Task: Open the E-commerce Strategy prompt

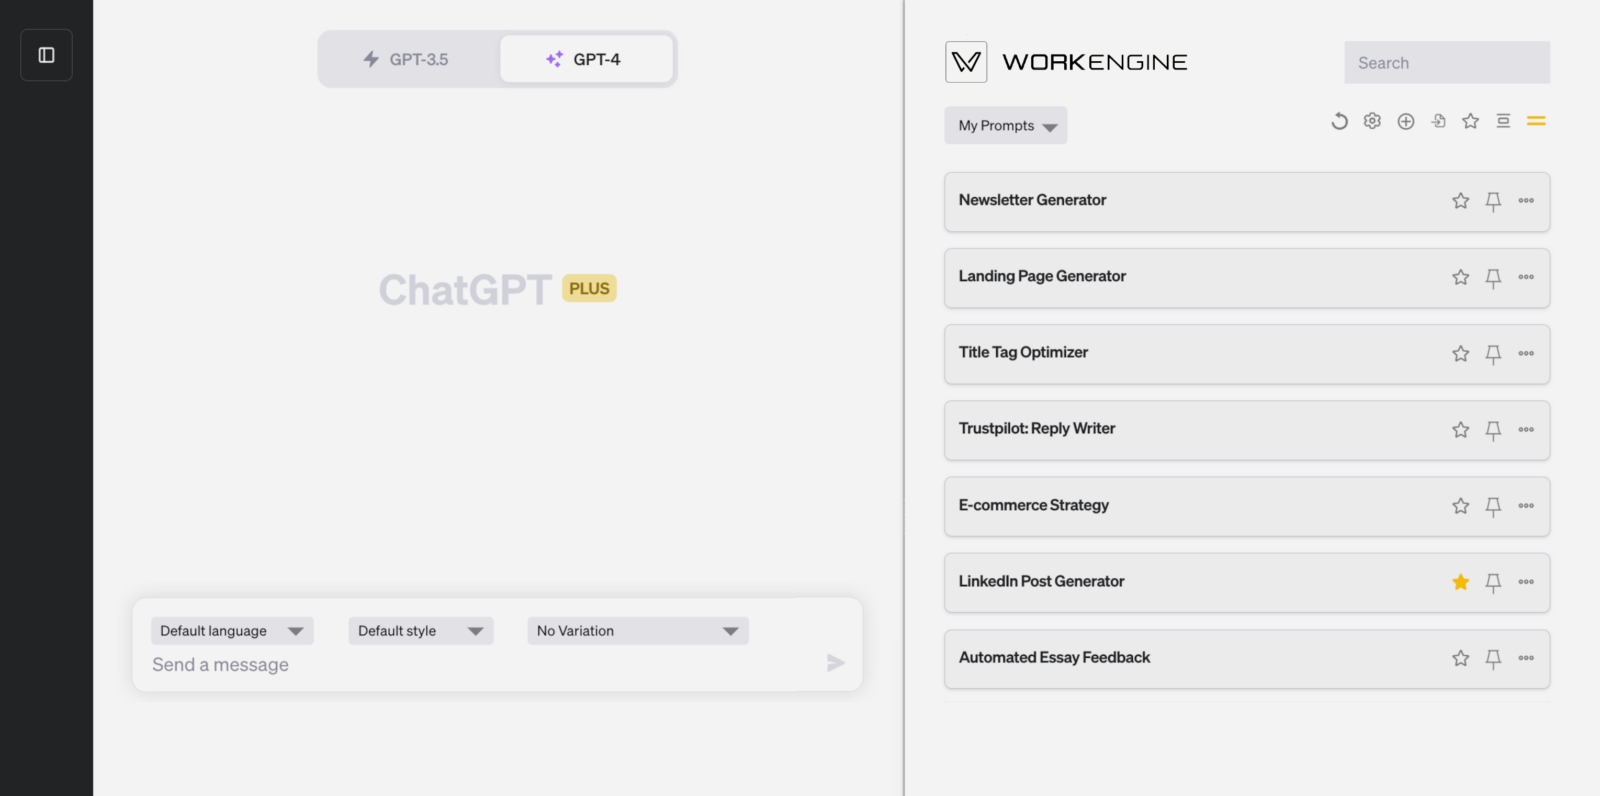Action: tap(1034, 506)
